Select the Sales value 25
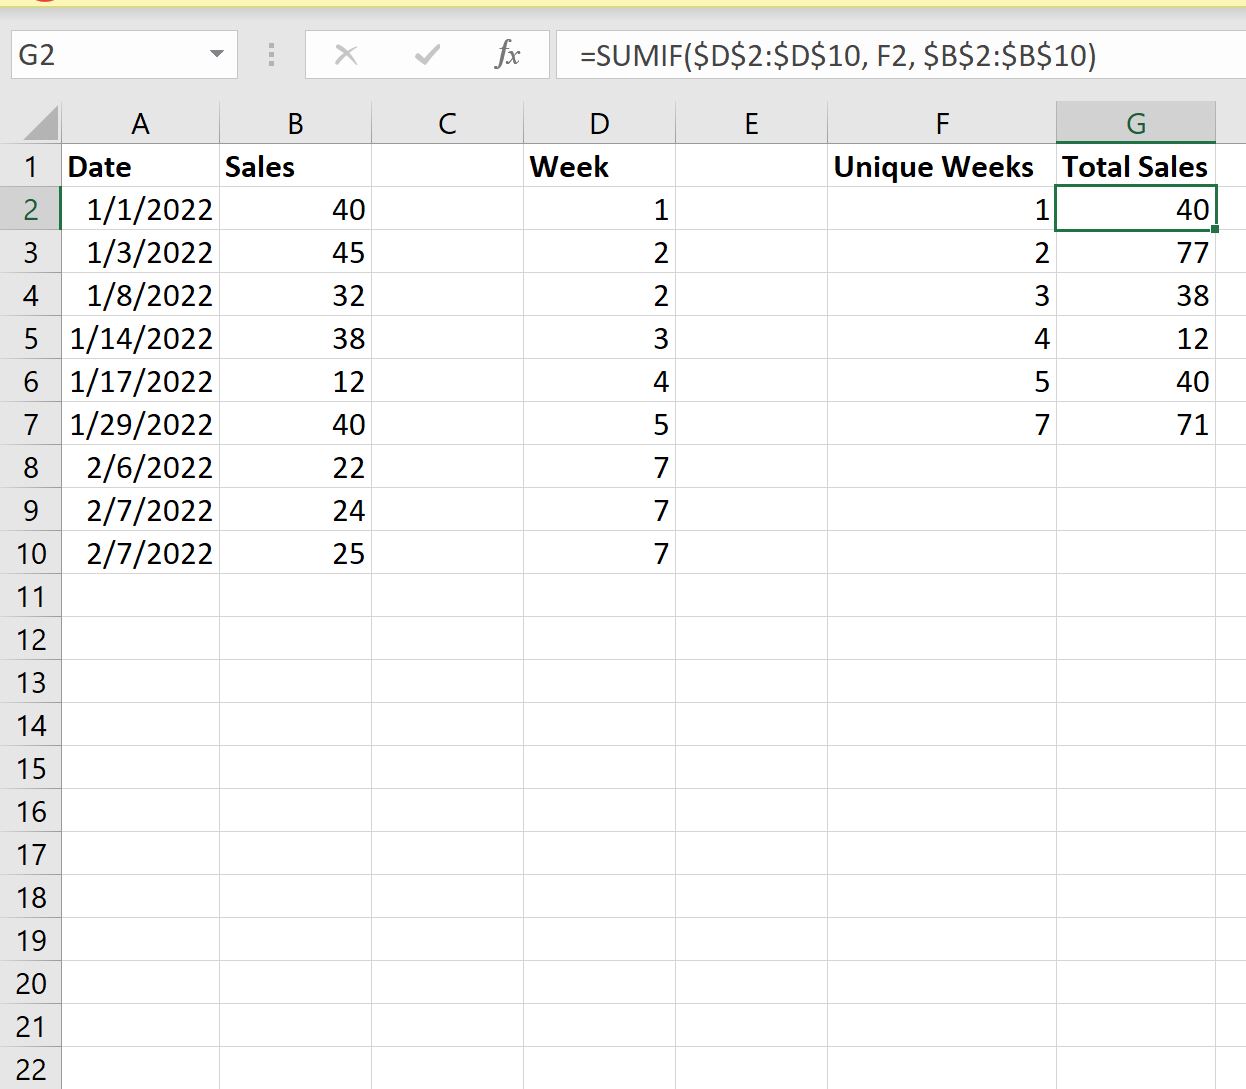 295,553
